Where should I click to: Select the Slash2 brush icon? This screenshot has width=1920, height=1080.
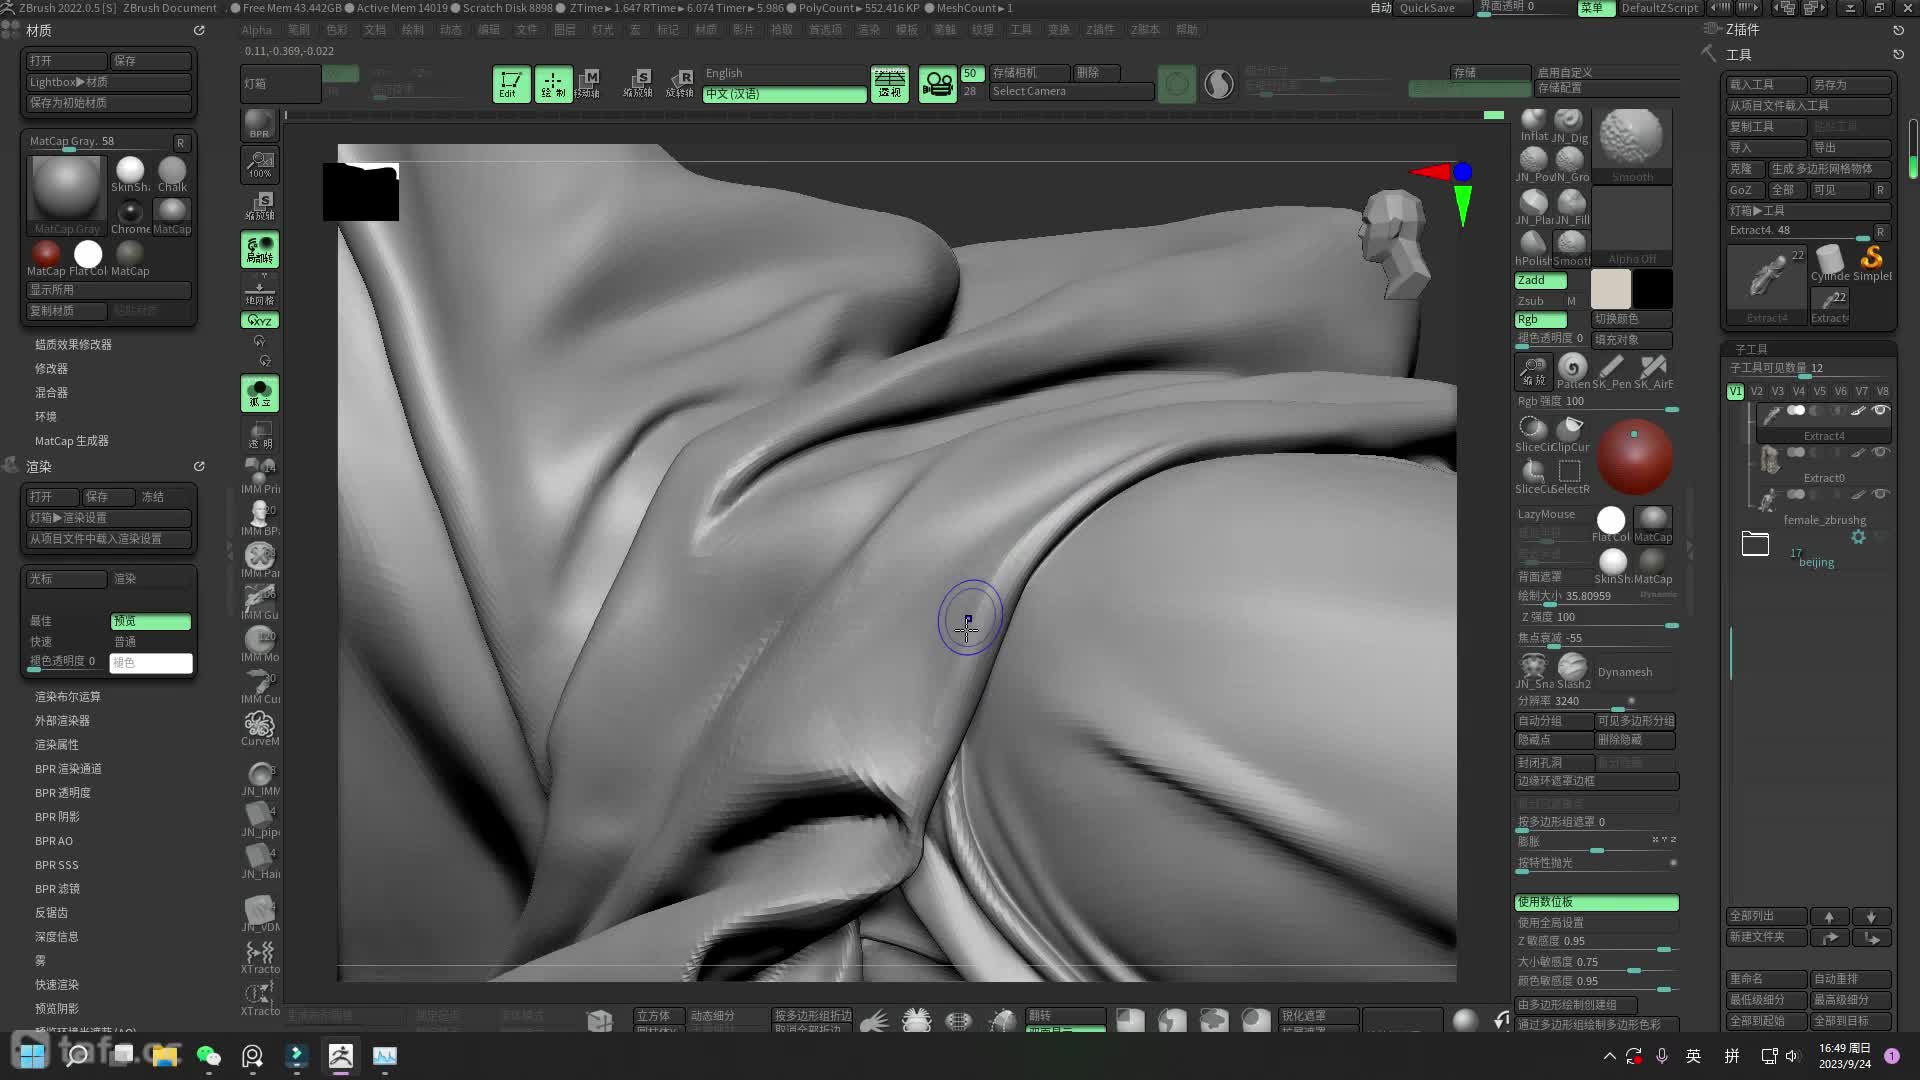tap(1572, 670)
